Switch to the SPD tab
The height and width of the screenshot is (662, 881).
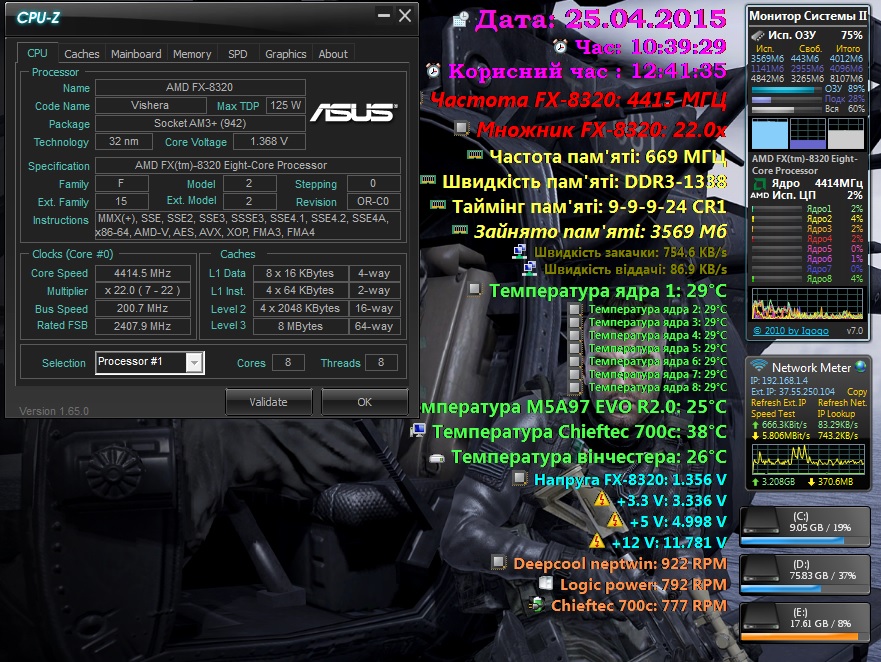tap(238, 54)
